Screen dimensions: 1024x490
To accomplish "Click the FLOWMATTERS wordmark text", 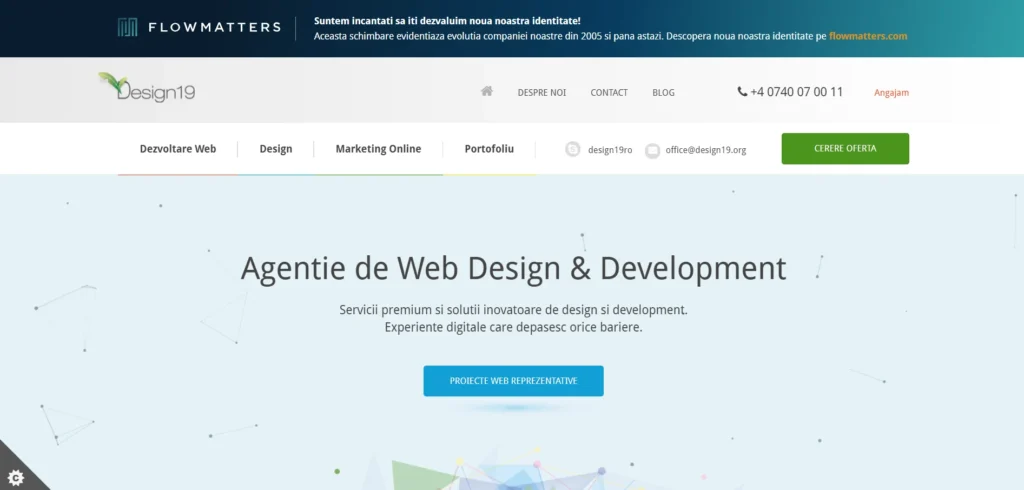I will (214, 27).
